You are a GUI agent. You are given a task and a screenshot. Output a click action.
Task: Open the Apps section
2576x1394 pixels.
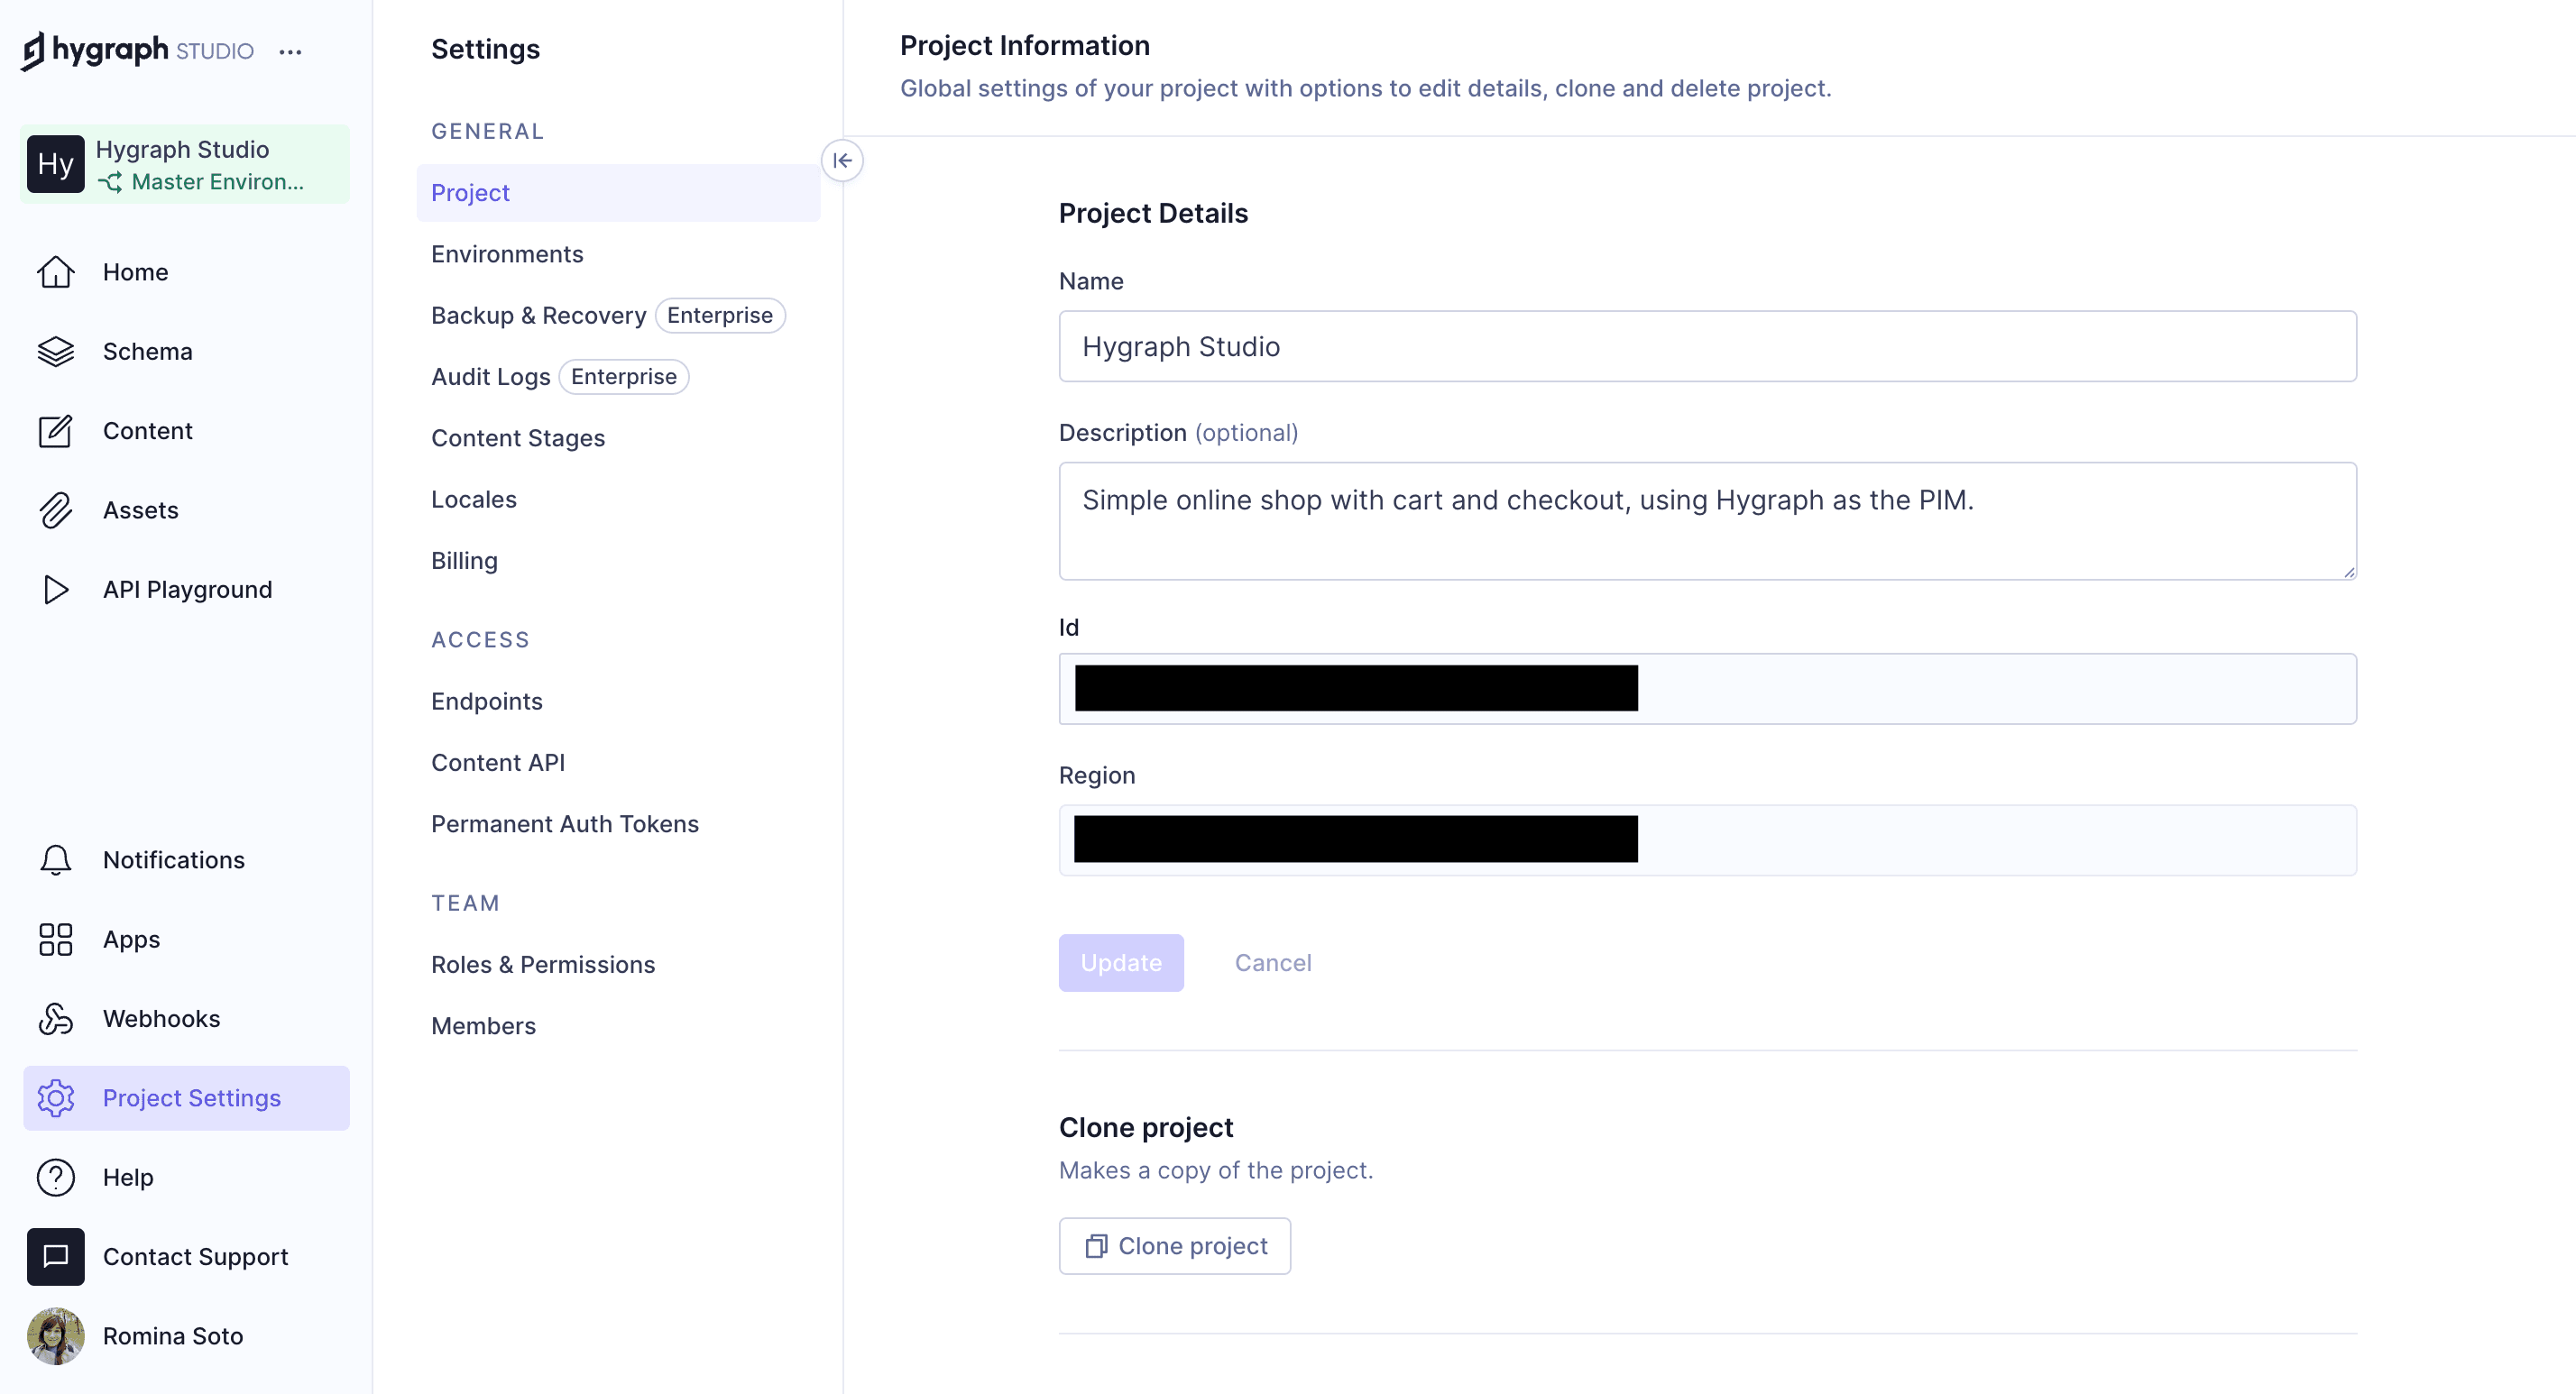129,939
